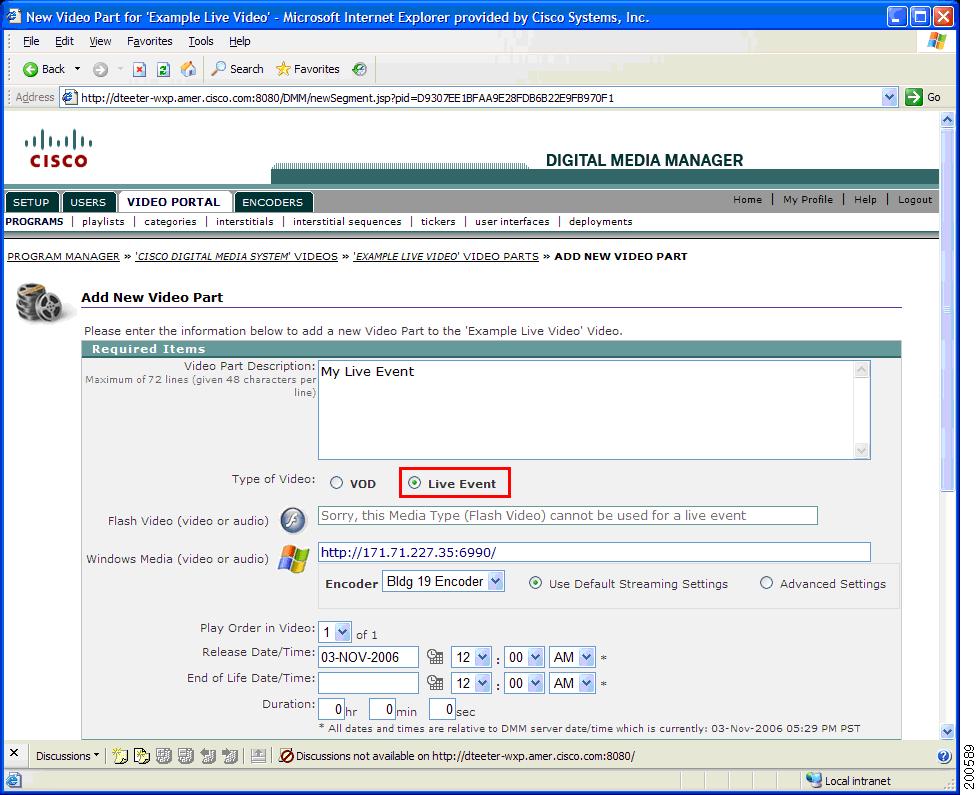977x795 pixels.
Task: Open the Bldg 19 Encoder dropdown
Action: [445, 583]
